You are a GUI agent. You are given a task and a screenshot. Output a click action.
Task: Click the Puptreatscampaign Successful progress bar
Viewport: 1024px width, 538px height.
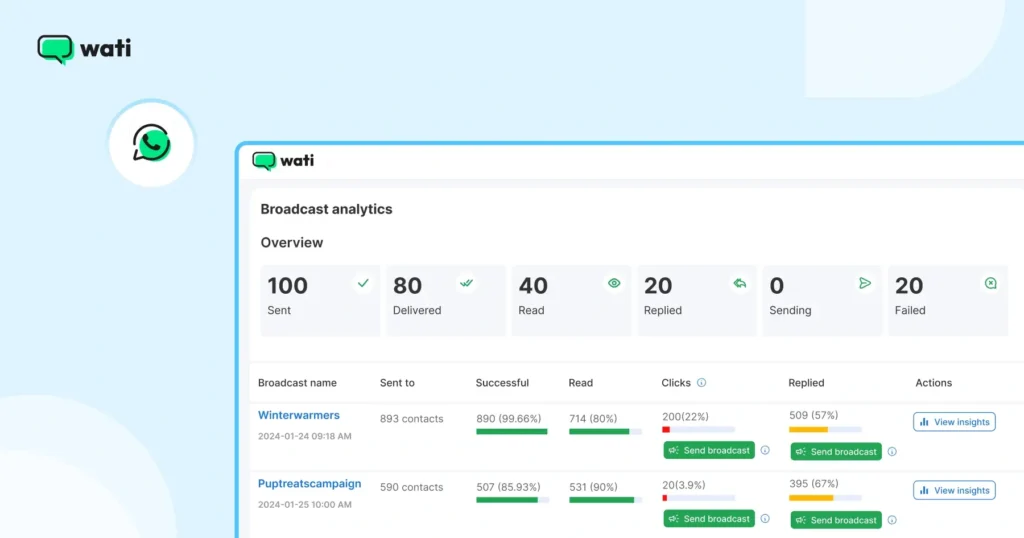tap(512, 500)
